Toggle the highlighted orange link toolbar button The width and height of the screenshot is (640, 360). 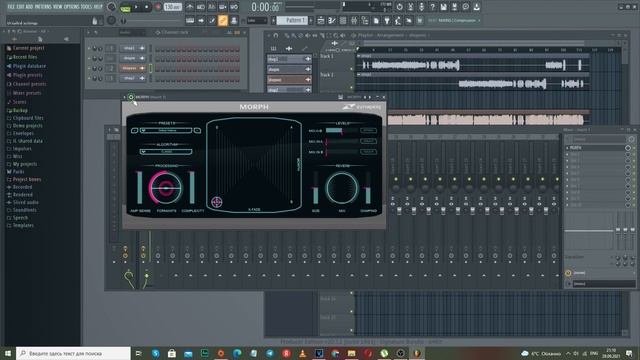[x=223, y=20]
